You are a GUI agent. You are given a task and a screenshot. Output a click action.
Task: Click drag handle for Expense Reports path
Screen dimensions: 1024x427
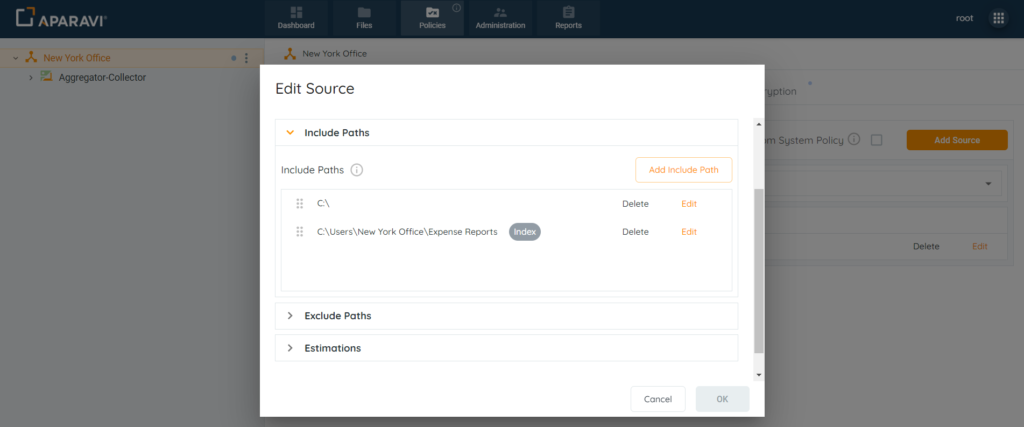pyautogui.click(x=300, y=232)
